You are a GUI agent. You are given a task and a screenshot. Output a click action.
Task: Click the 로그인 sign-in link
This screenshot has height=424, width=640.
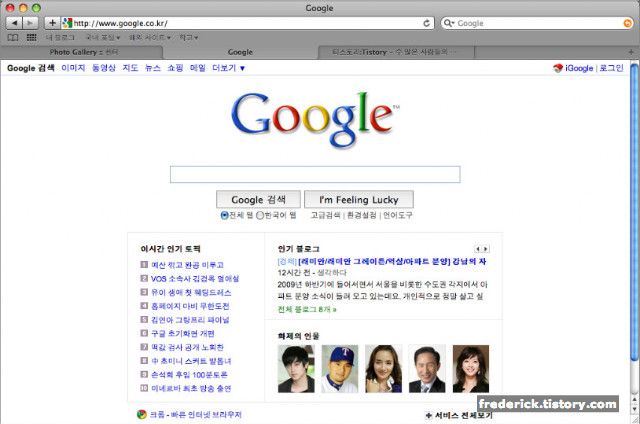click(x=611, y=68)
